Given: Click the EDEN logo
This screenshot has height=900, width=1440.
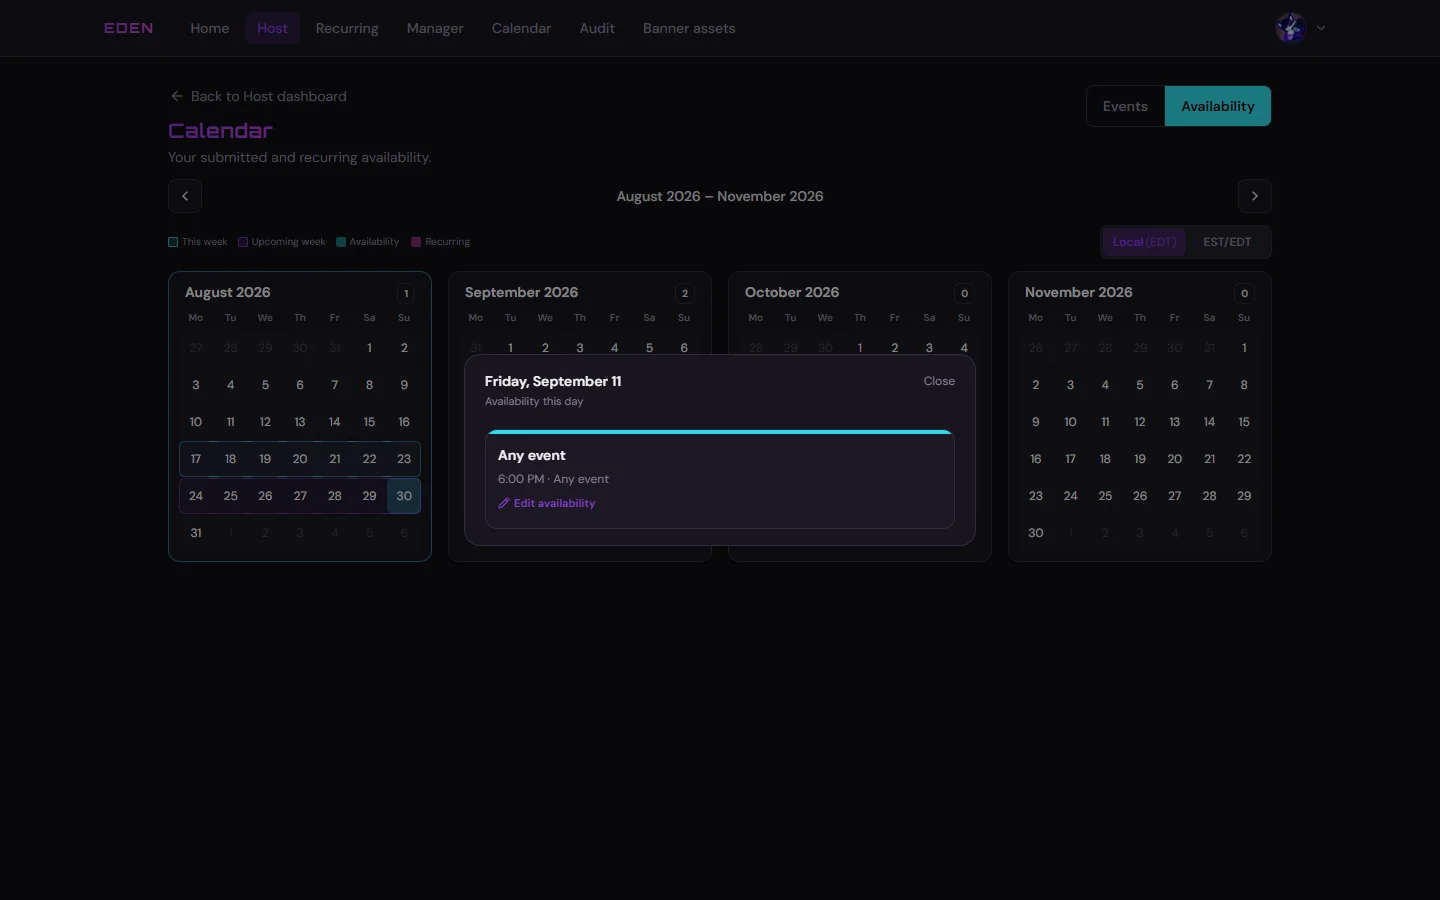Looking at the screenshot, I should (129, 28).
